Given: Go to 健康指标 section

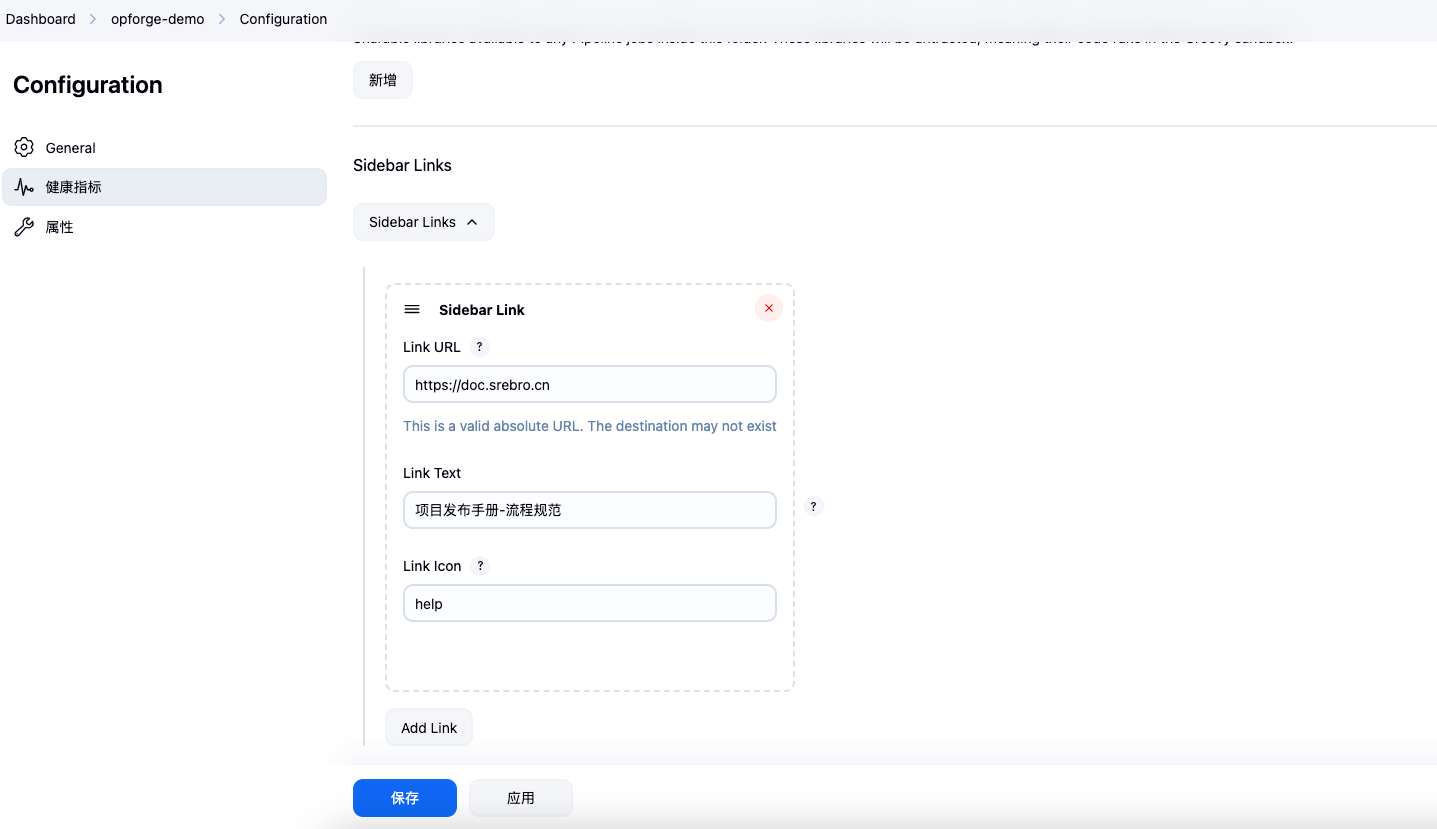Looking at the screenshot, I should pyautogui.click(x=73, y=187).
